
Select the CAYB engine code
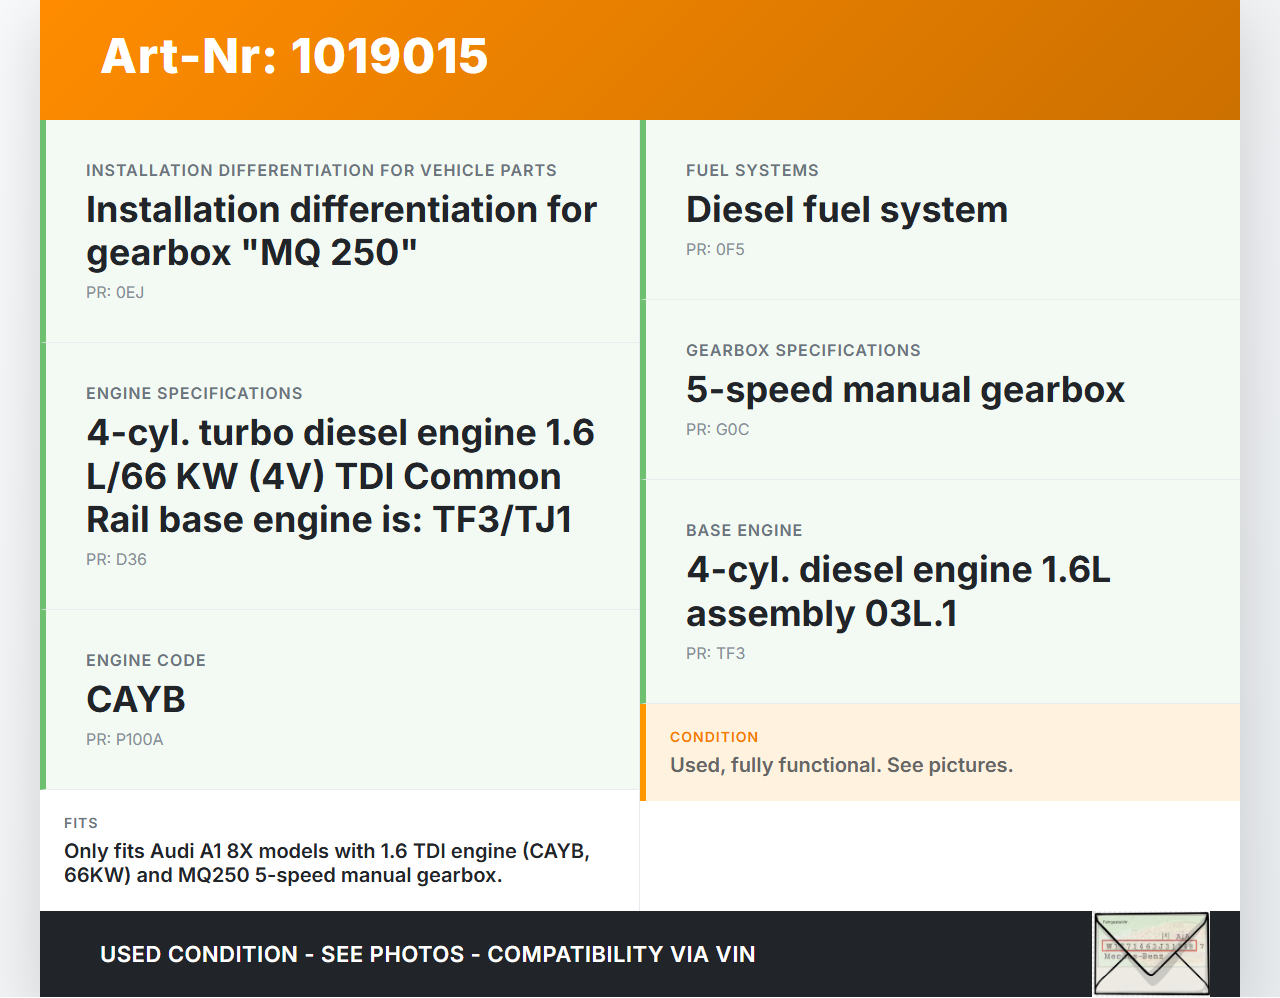(136, 700)
